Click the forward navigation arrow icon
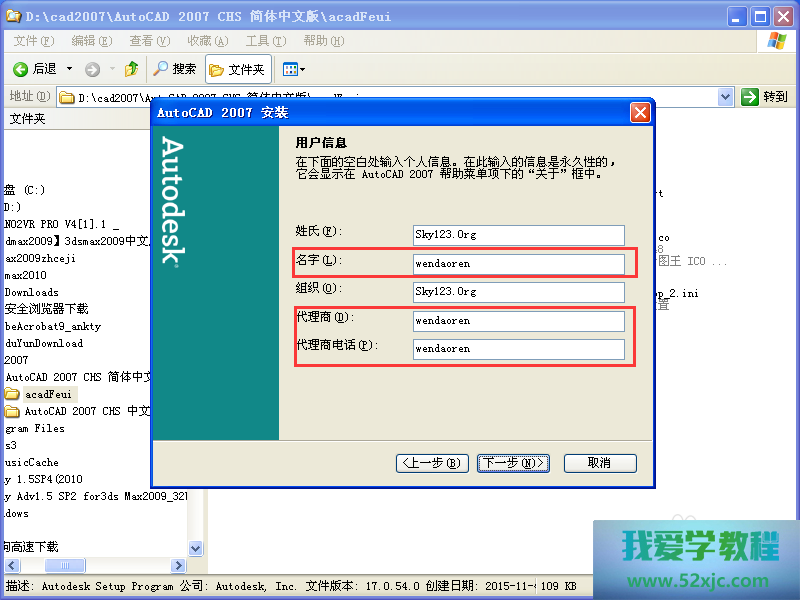The image size is (800, 600). pos(92,69)
